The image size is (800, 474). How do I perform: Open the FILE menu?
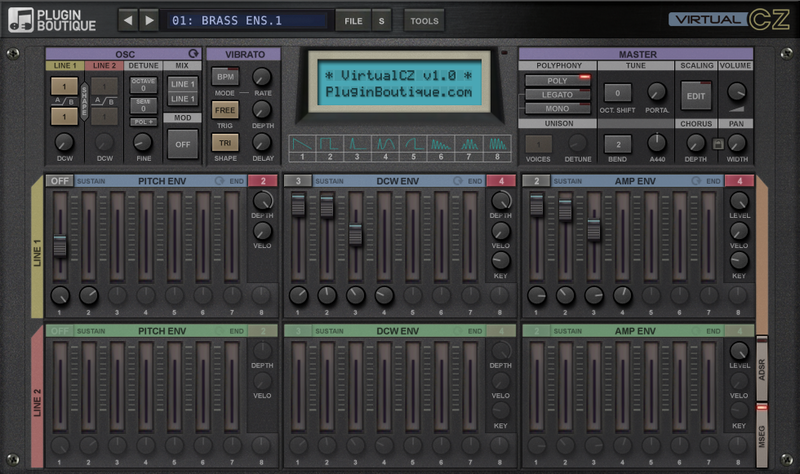pos(351,20)
